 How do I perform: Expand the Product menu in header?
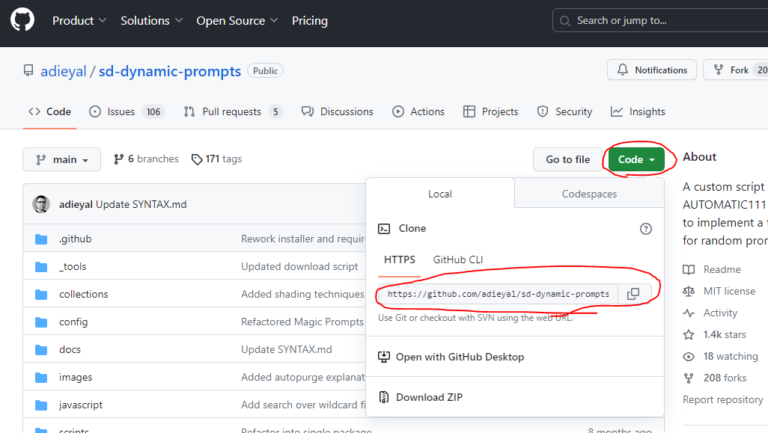pyautogui.click(x=78, y=20)
